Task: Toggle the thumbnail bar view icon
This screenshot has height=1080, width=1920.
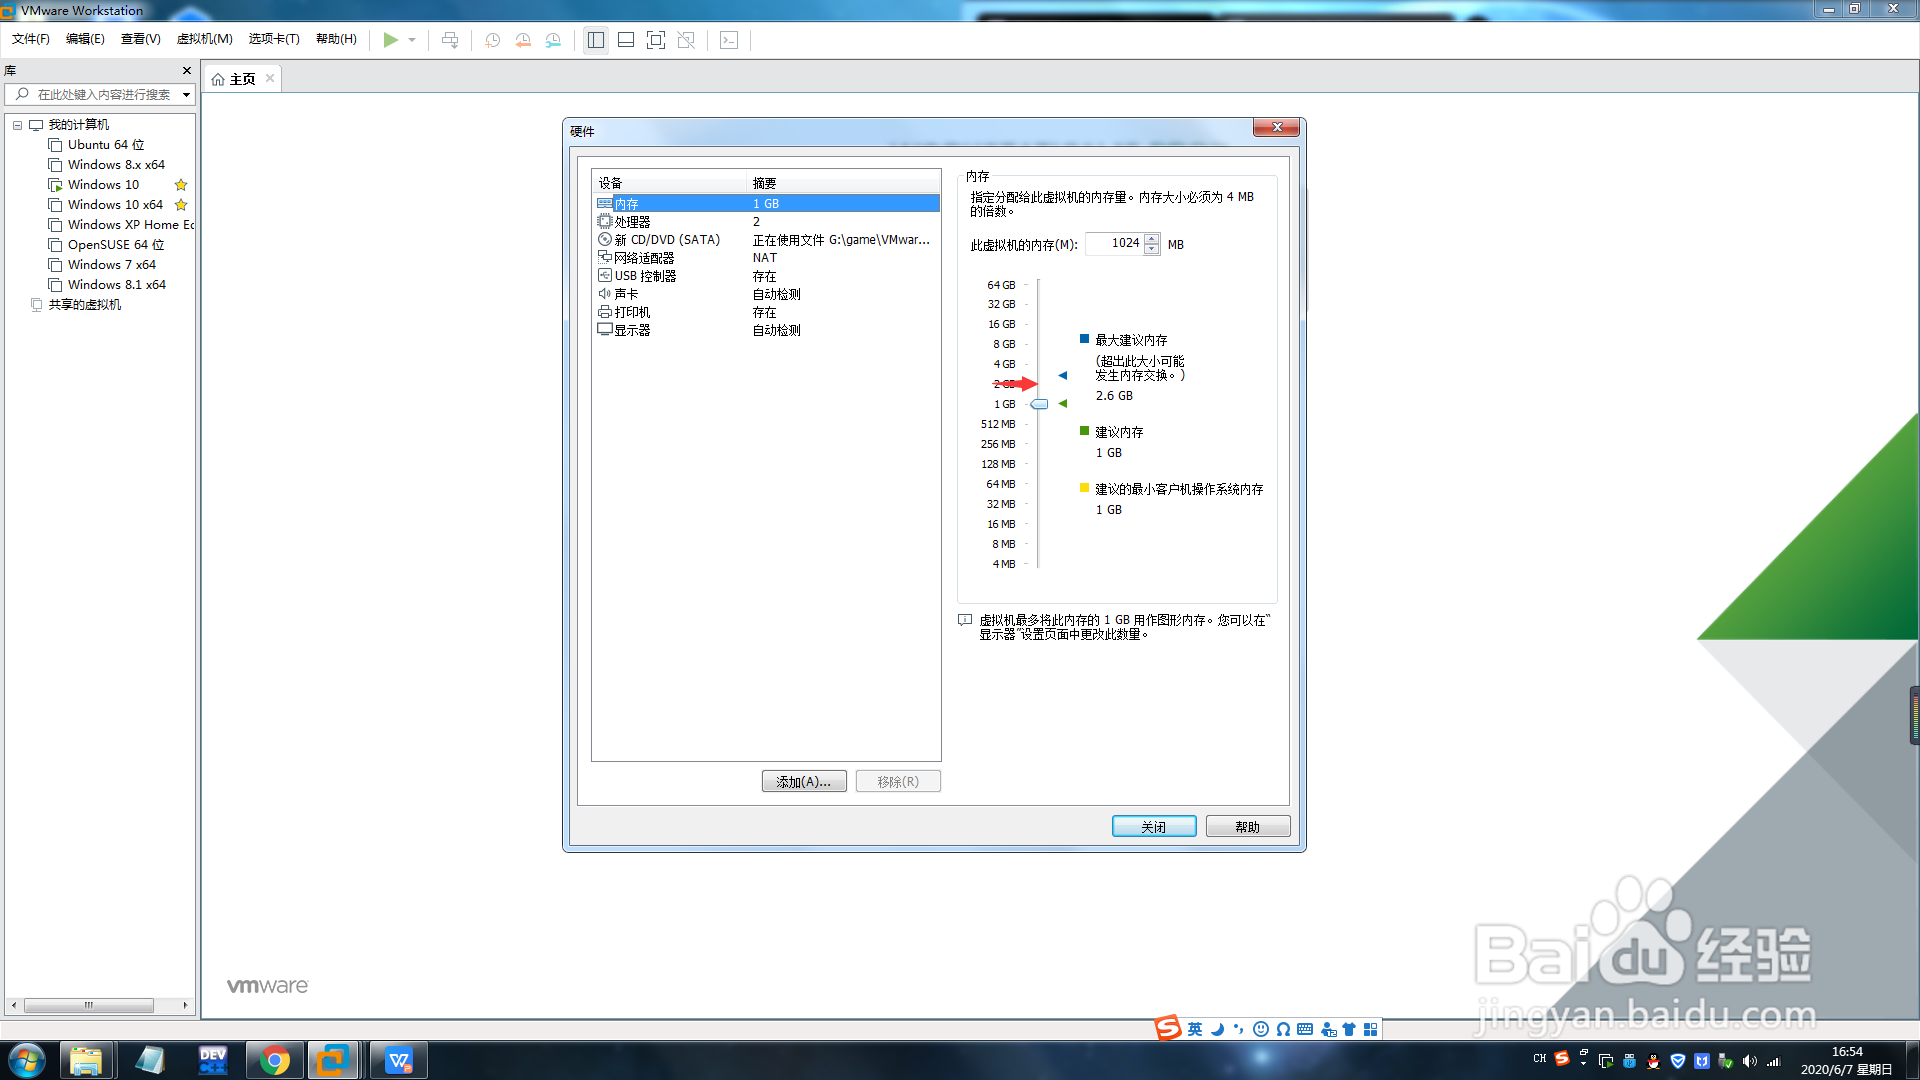Action: pyautogui.click(x=626, y=40)
